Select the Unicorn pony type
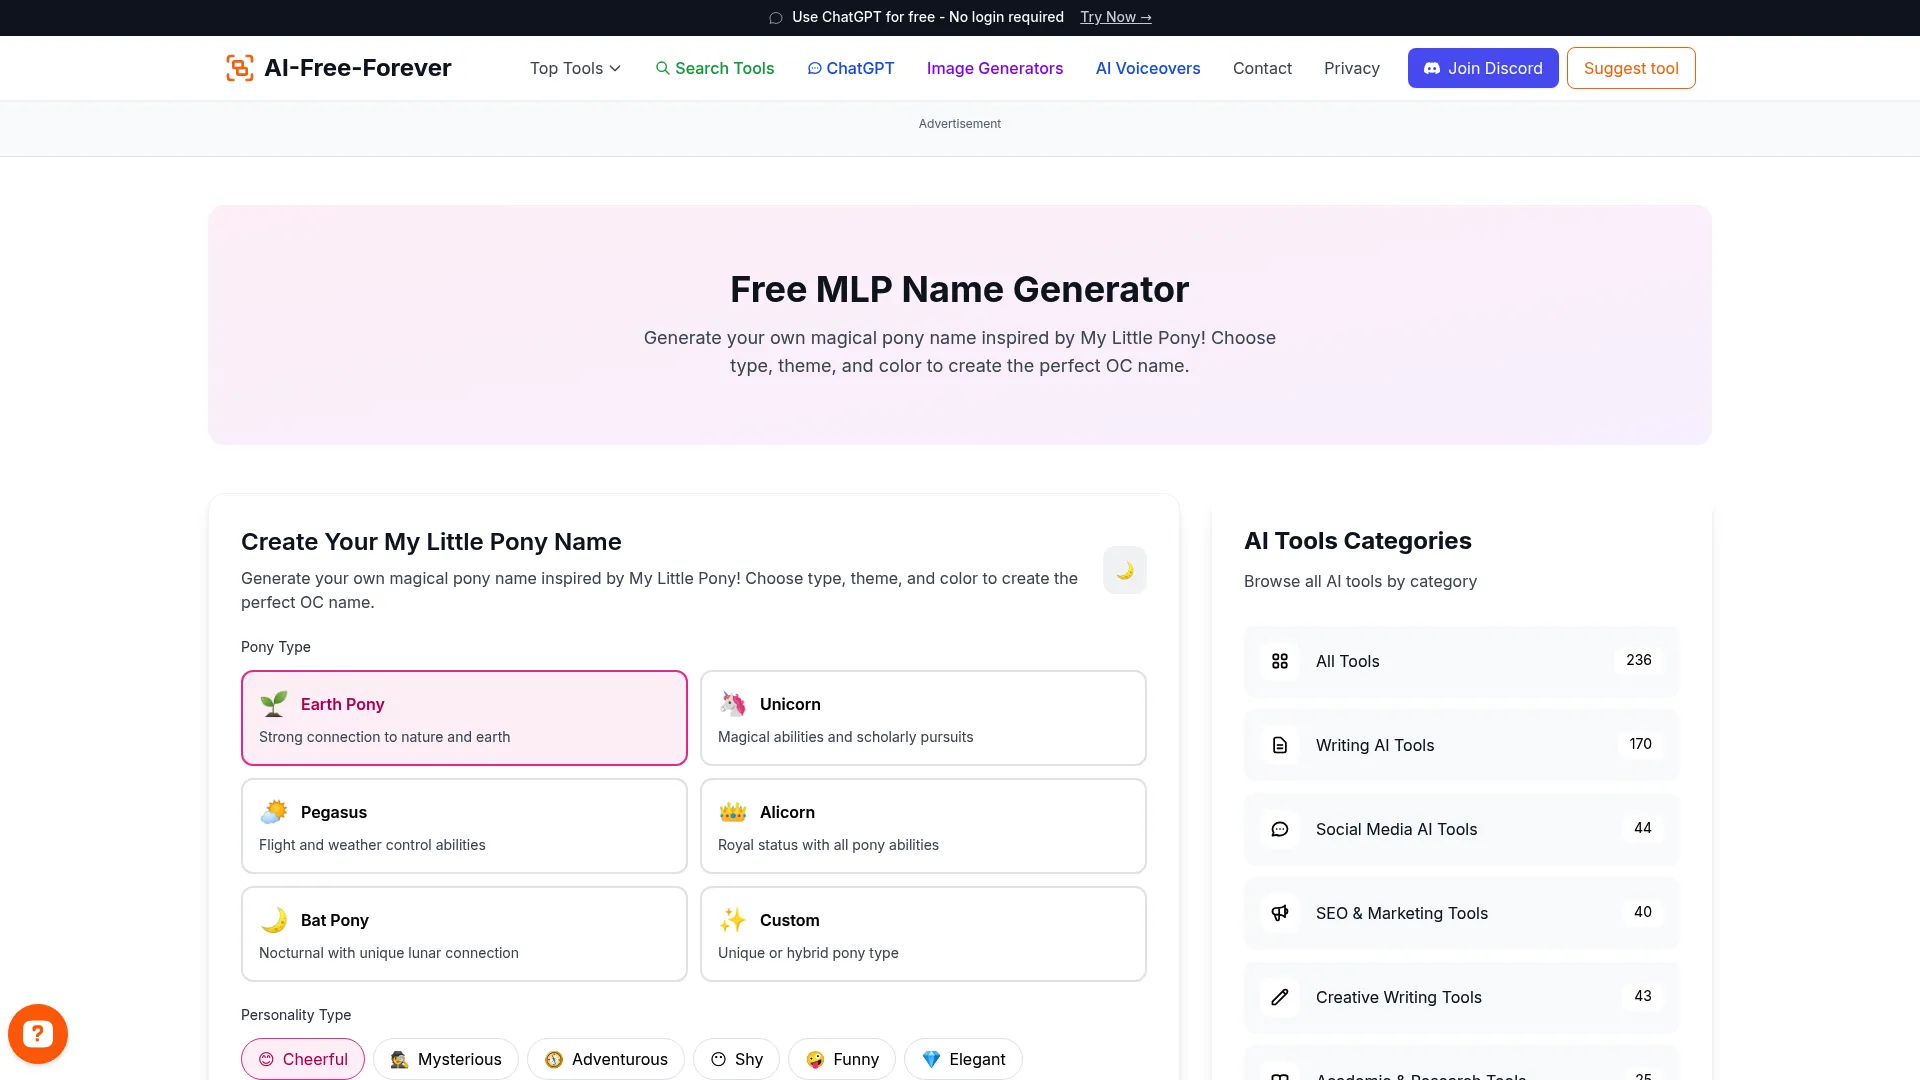 click(x=923, y=717)
